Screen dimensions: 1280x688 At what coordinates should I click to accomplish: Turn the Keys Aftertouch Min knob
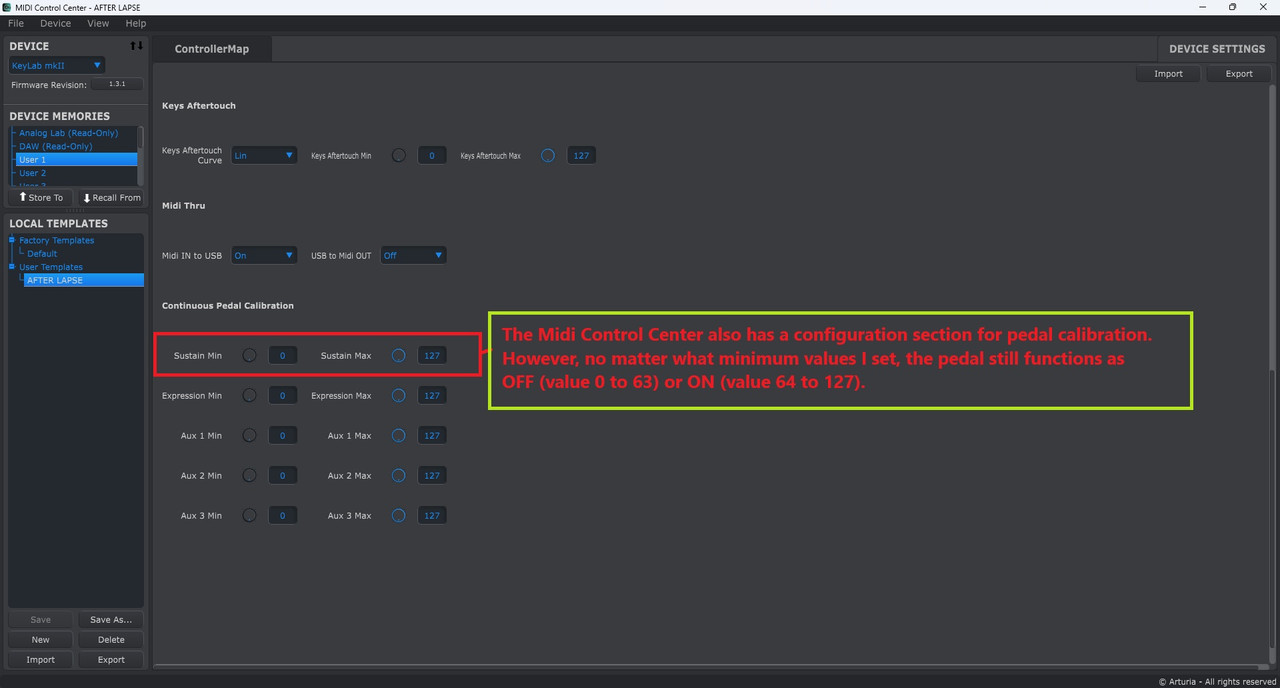pos(399,155)
